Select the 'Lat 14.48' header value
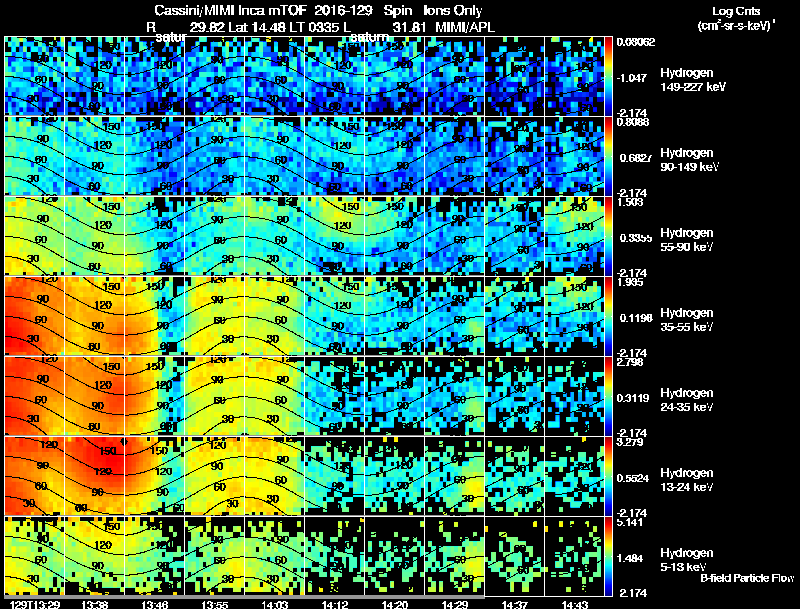This screenshot has width=800, height=609. (257, 27)
